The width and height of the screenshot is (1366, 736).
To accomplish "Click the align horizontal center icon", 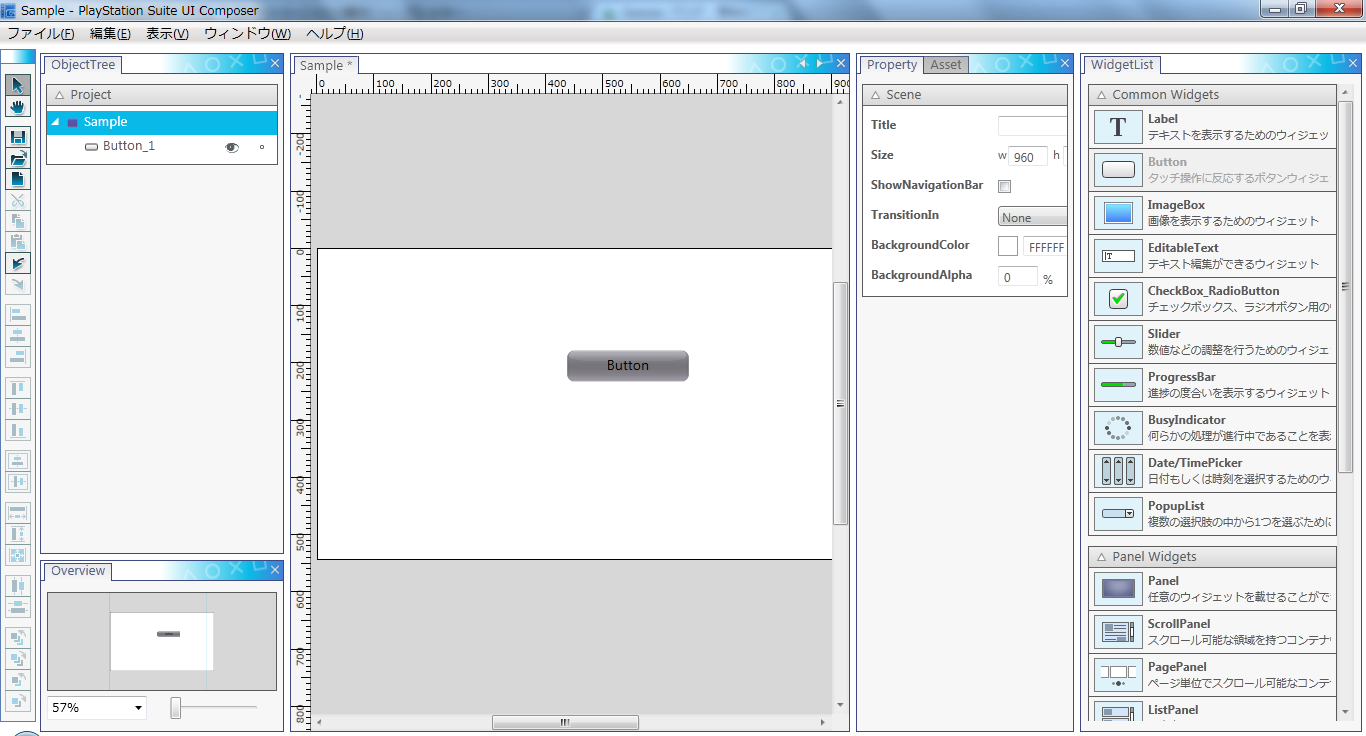I will tap(18, 336).
